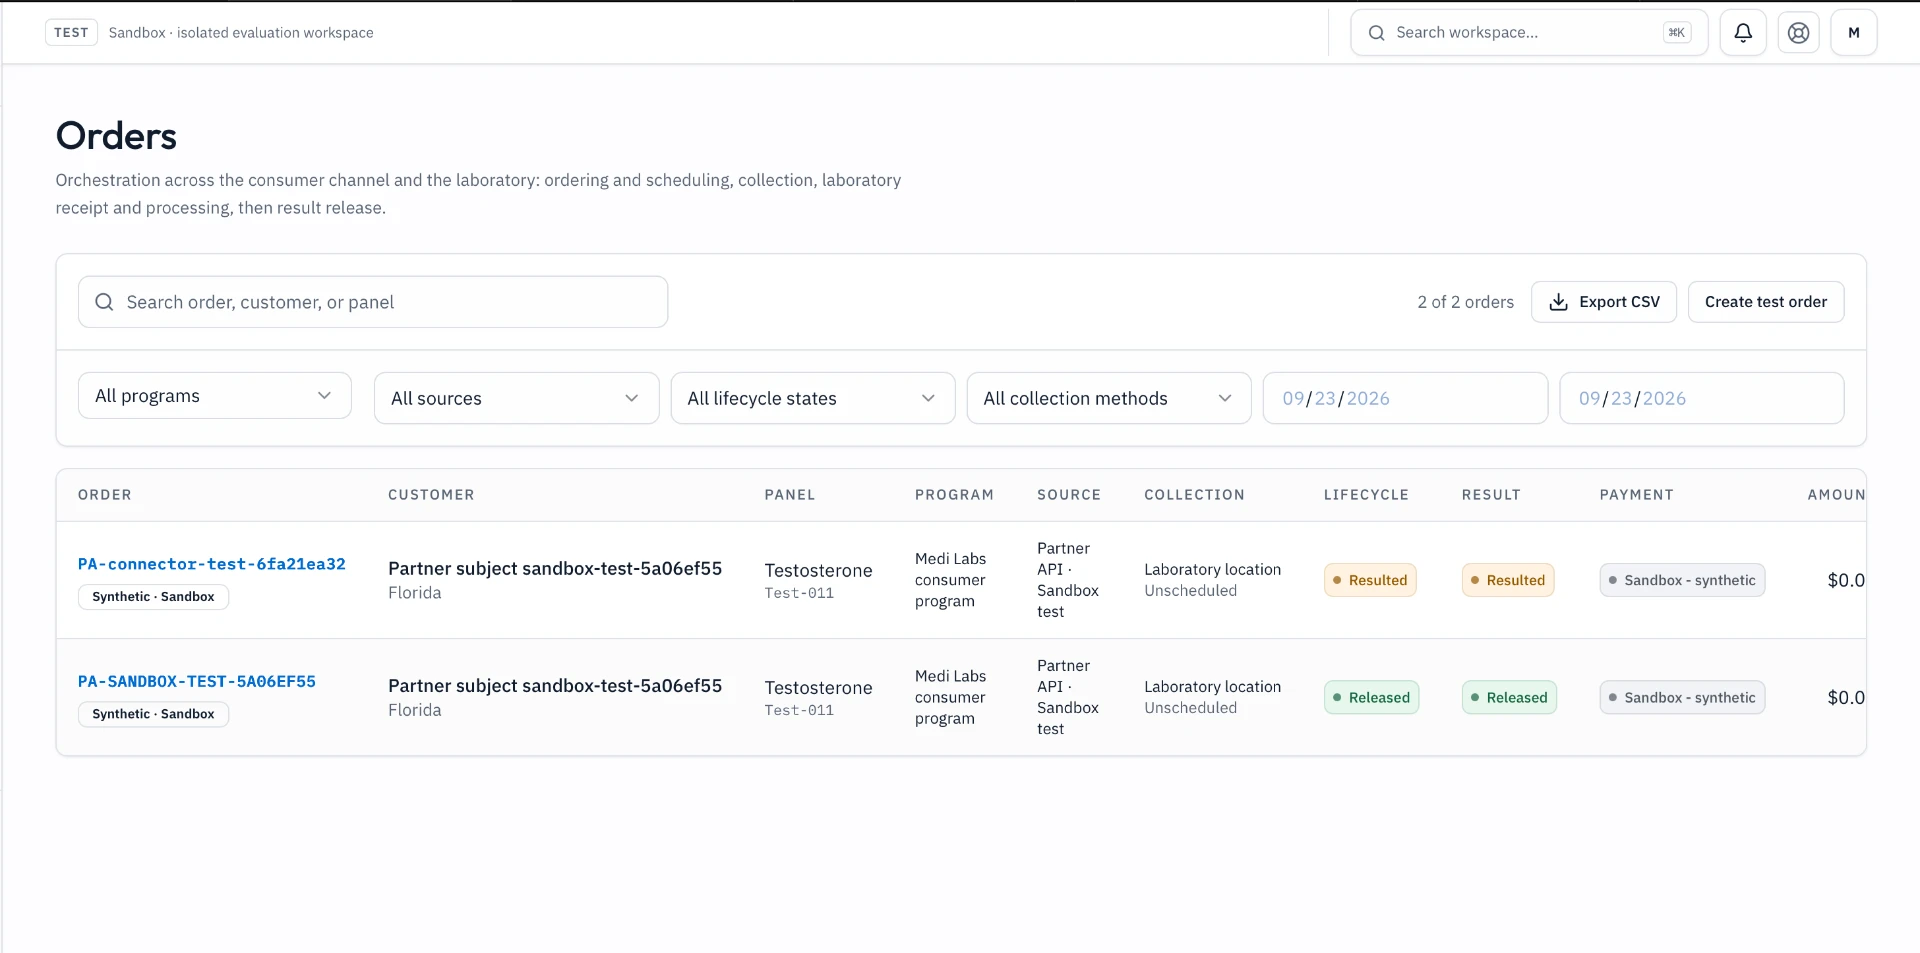
Task: Click the Sandbox · isolated evaluation workspace label
Action: pyautogui.click(x=241, y=33)
